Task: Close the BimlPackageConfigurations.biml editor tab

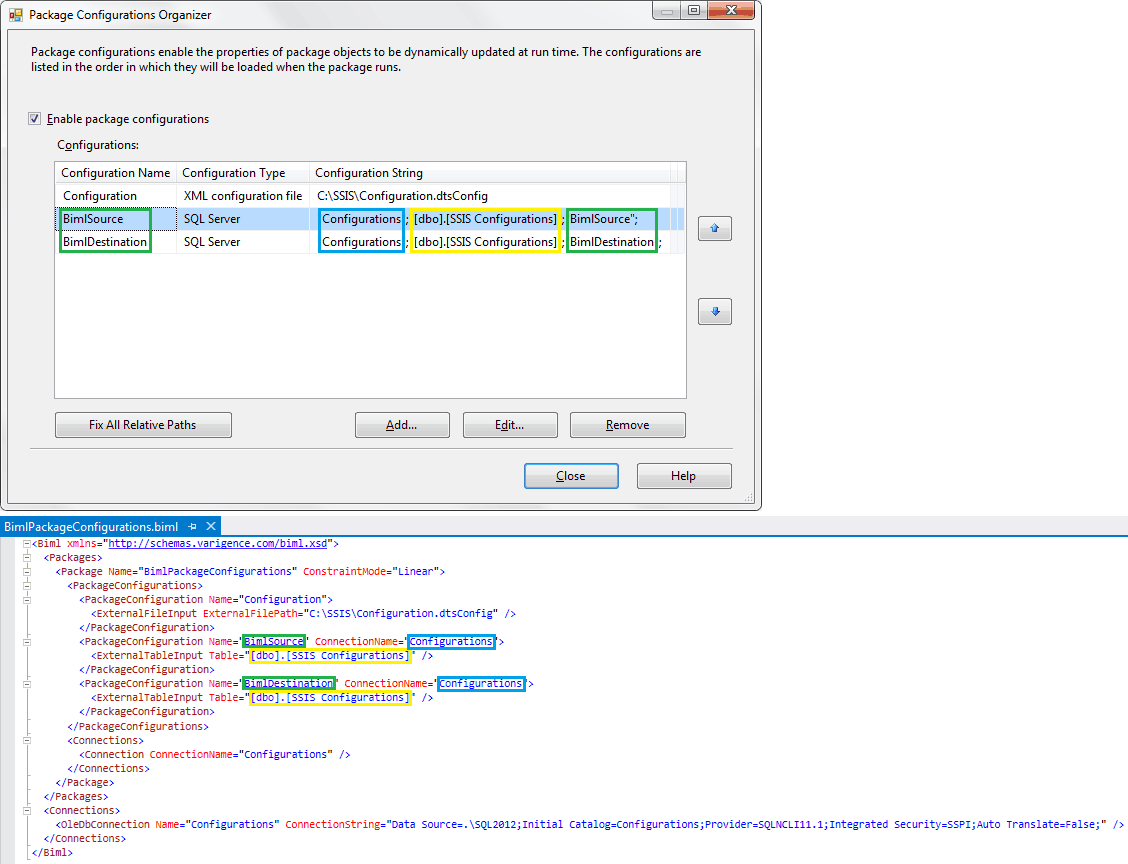Action: (x=211, y=526)
